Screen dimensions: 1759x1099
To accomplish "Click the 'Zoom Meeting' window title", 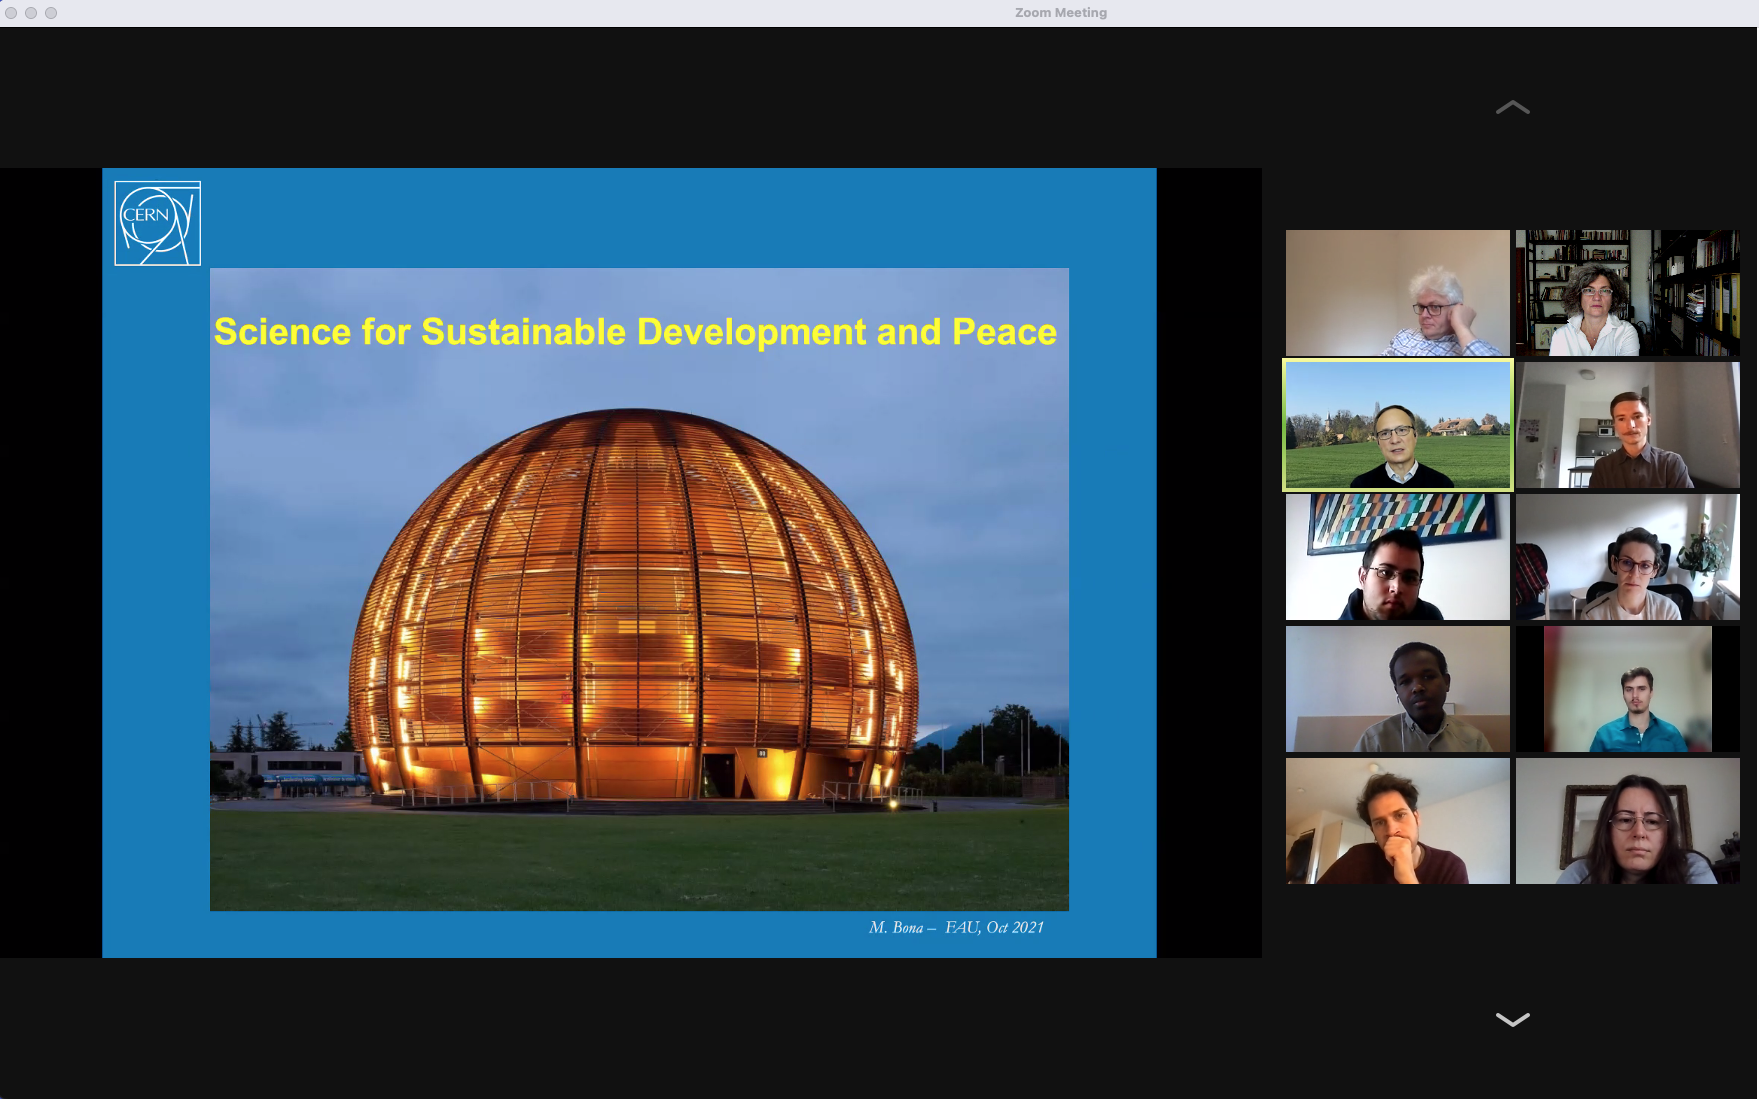I will (1061, 13).
